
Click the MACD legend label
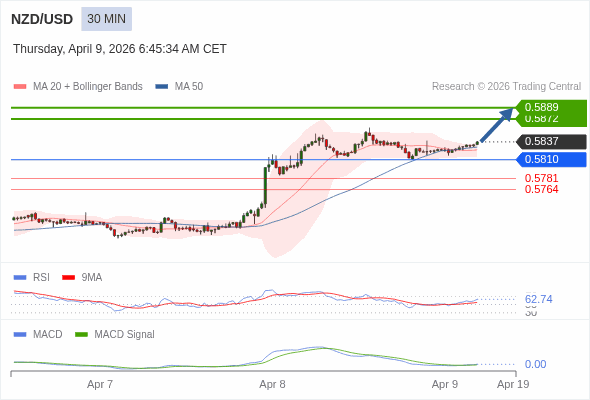pos(47,335)
